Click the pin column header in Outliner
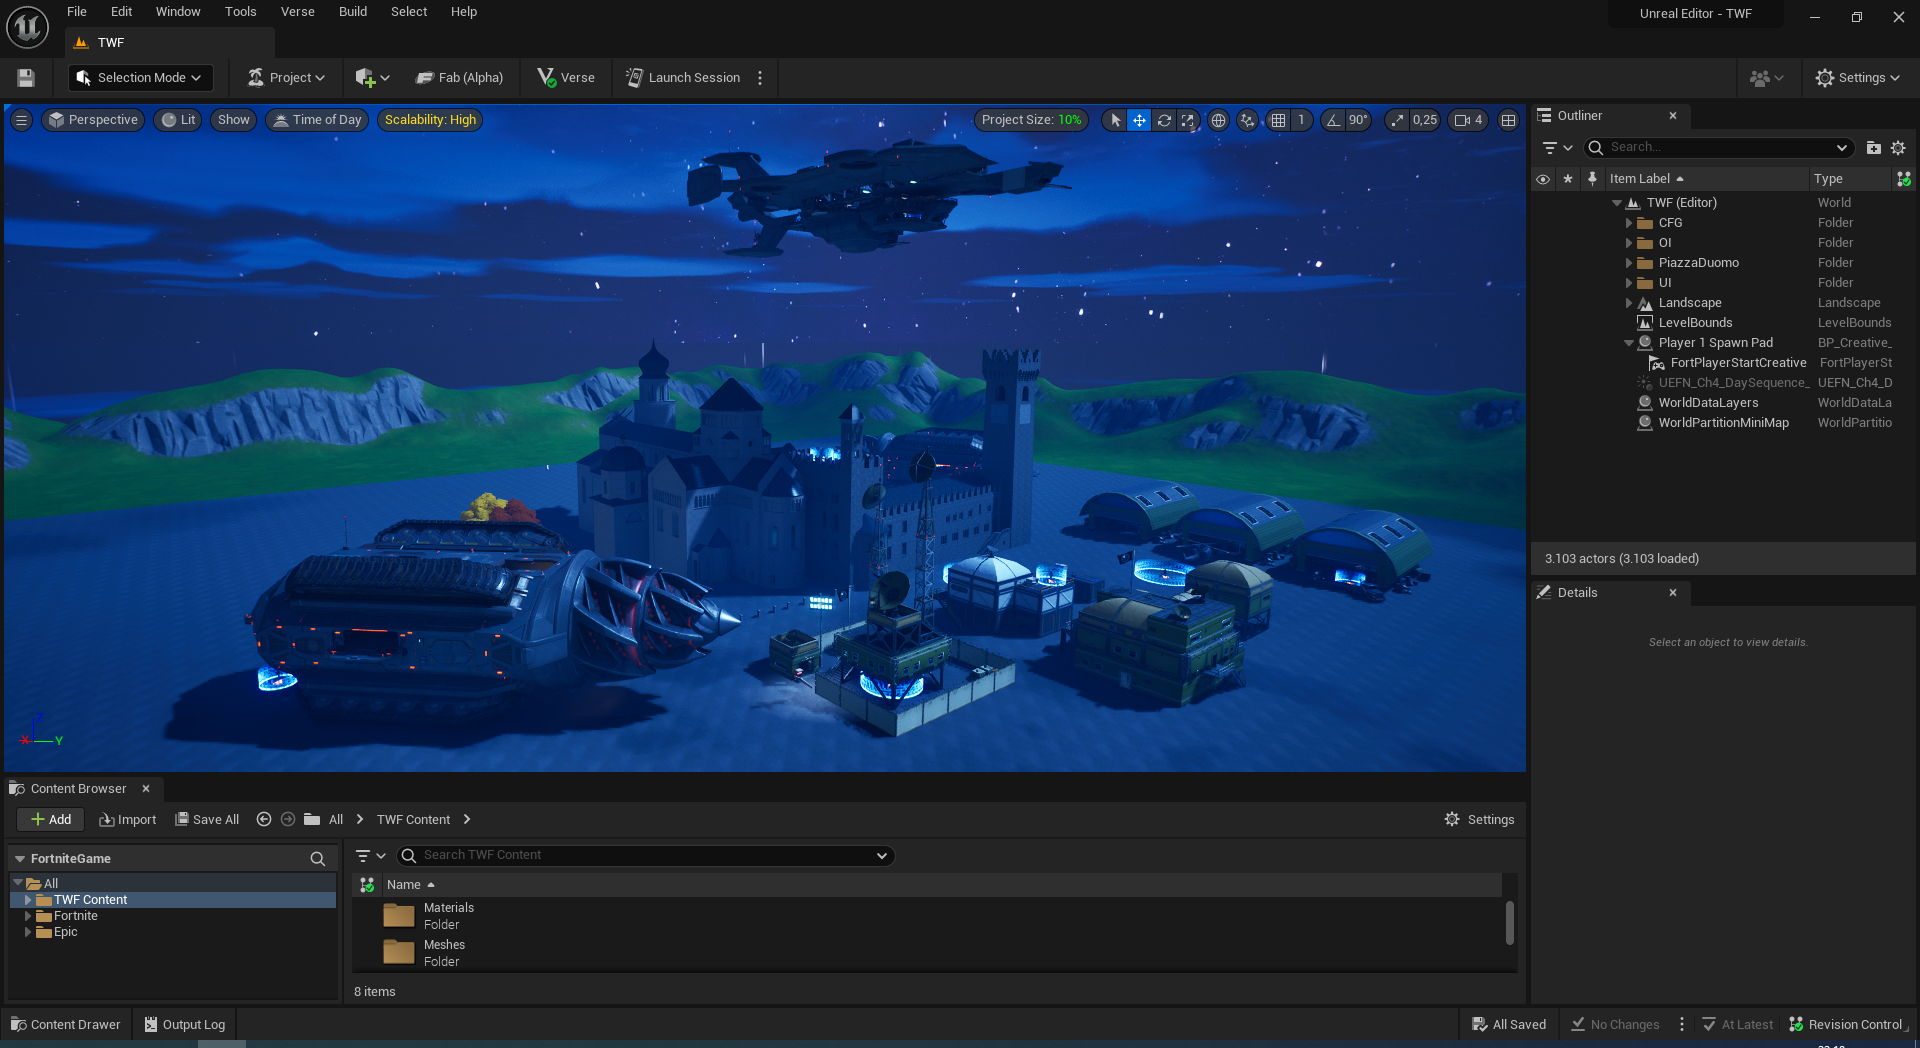 pyautogui.click(x=1592, y=179)
